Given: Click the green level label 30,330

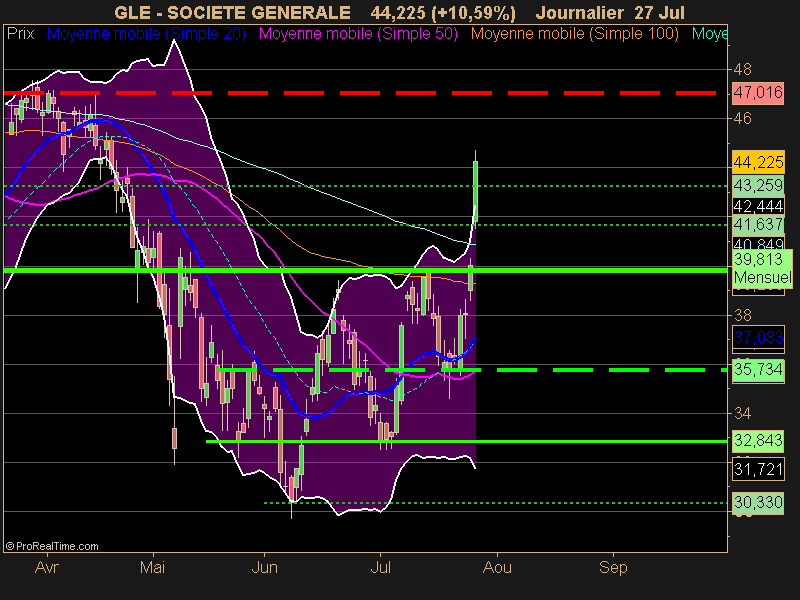Looking at the screenshot, I should tap(758, 503).
